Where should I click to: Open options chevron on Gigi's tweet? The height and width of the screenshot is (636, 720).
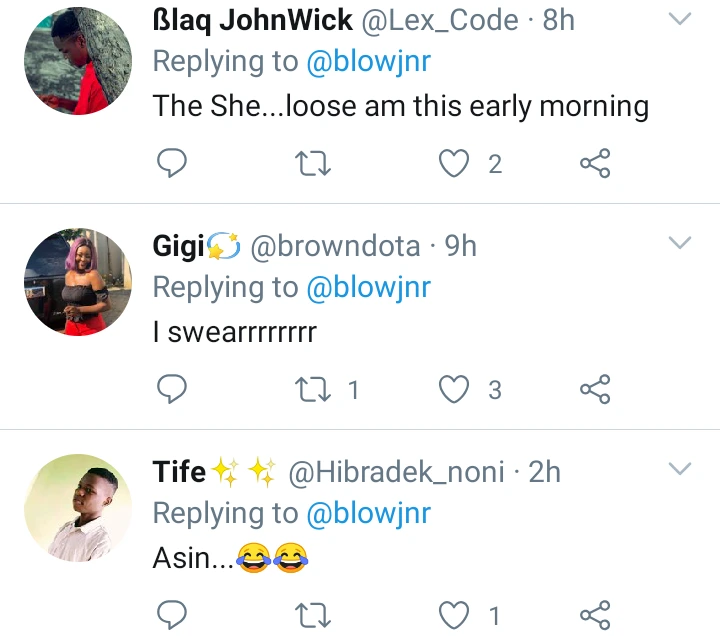coord(680,242)
